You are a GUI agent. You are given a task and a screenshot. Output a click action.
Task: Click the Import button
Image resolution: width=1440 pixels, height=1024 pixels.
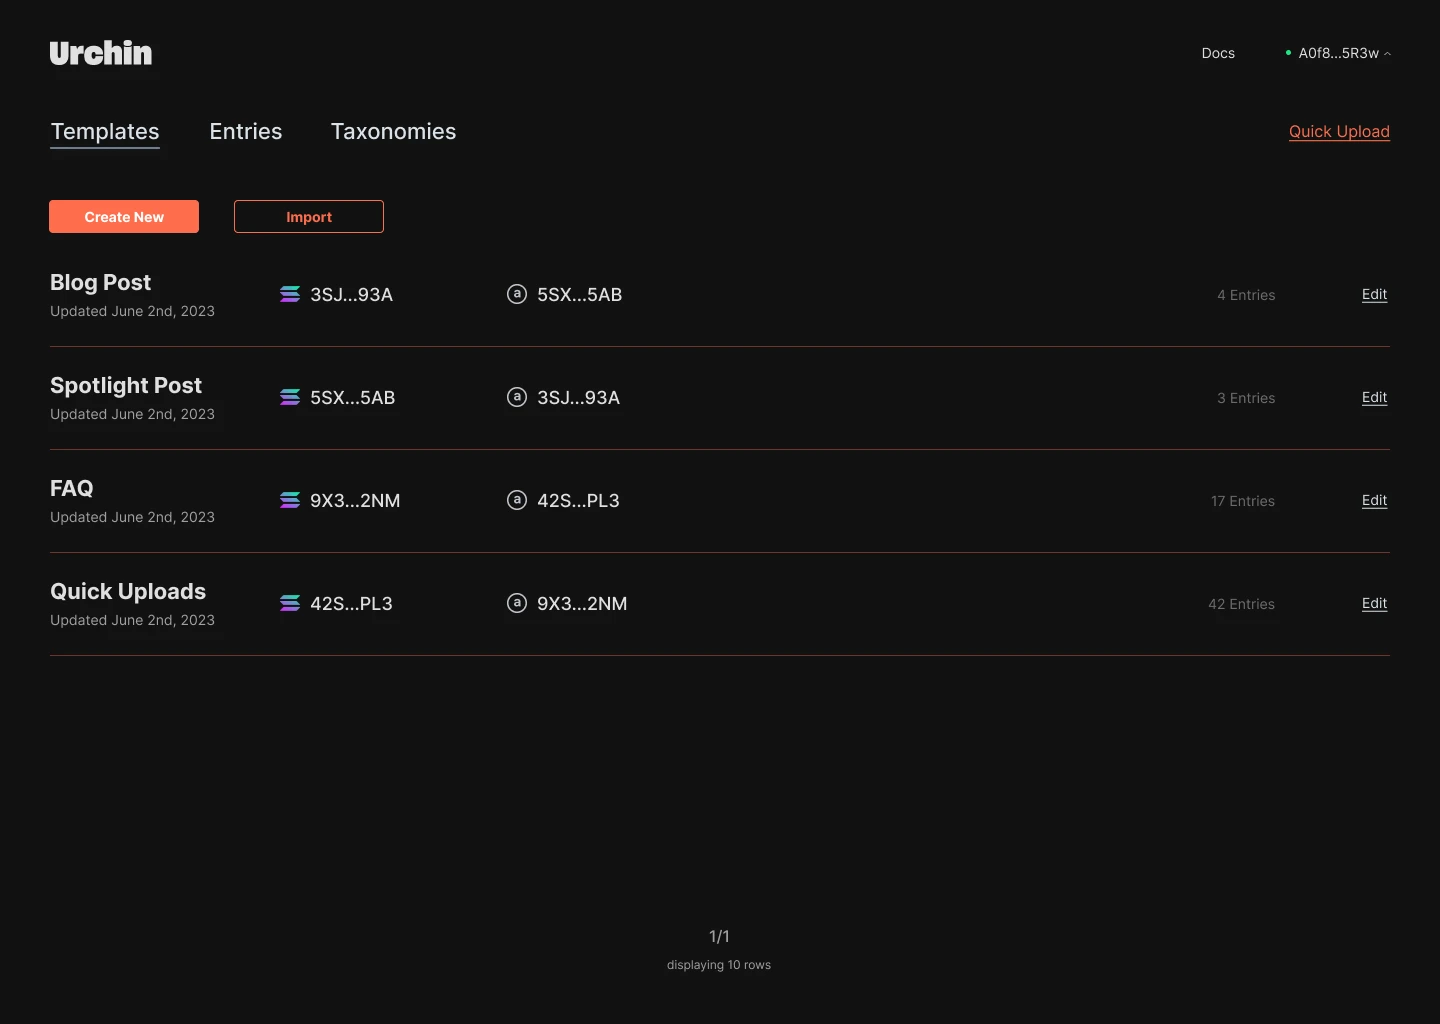click(x=309, y=217)
